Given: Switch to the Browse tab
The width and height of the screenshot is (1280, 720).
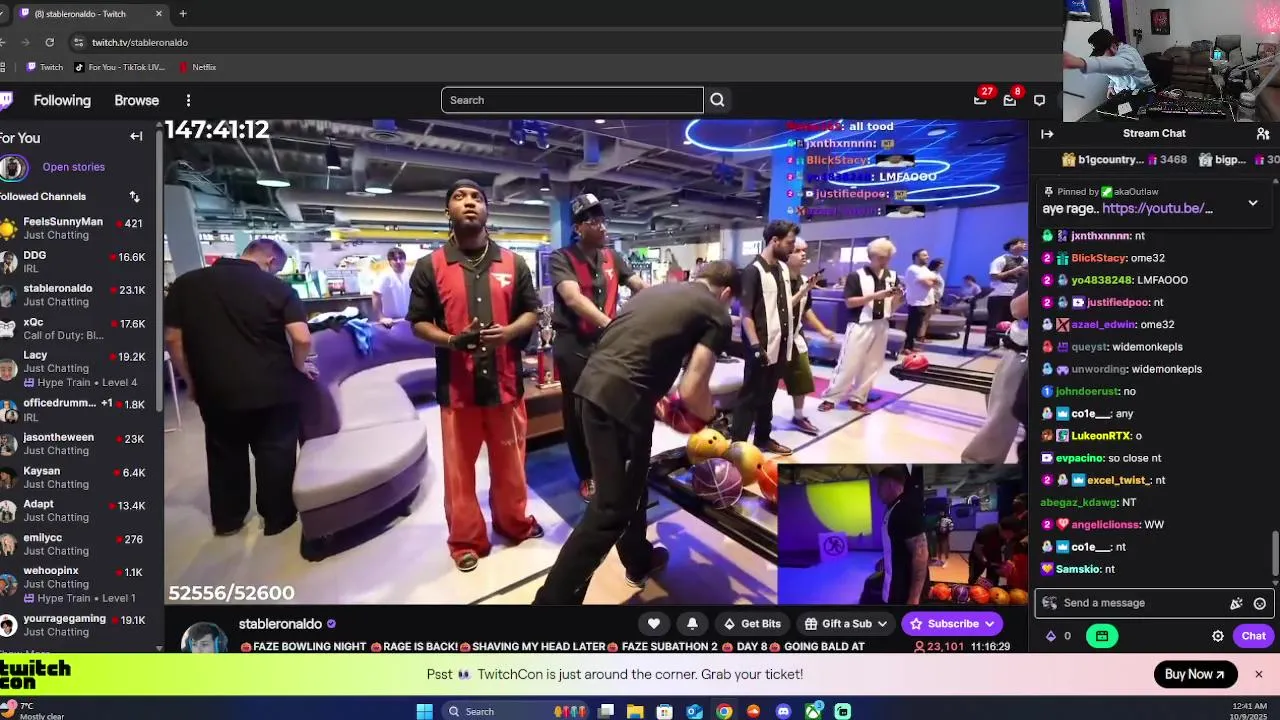Looking at the screenshot, I should 136,100.
